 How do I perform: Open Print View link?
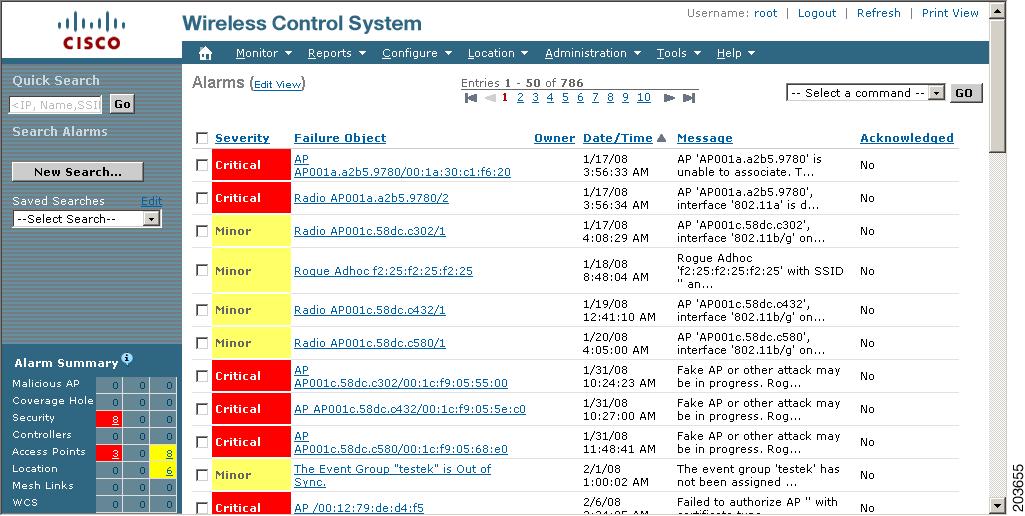coord(950,13)
